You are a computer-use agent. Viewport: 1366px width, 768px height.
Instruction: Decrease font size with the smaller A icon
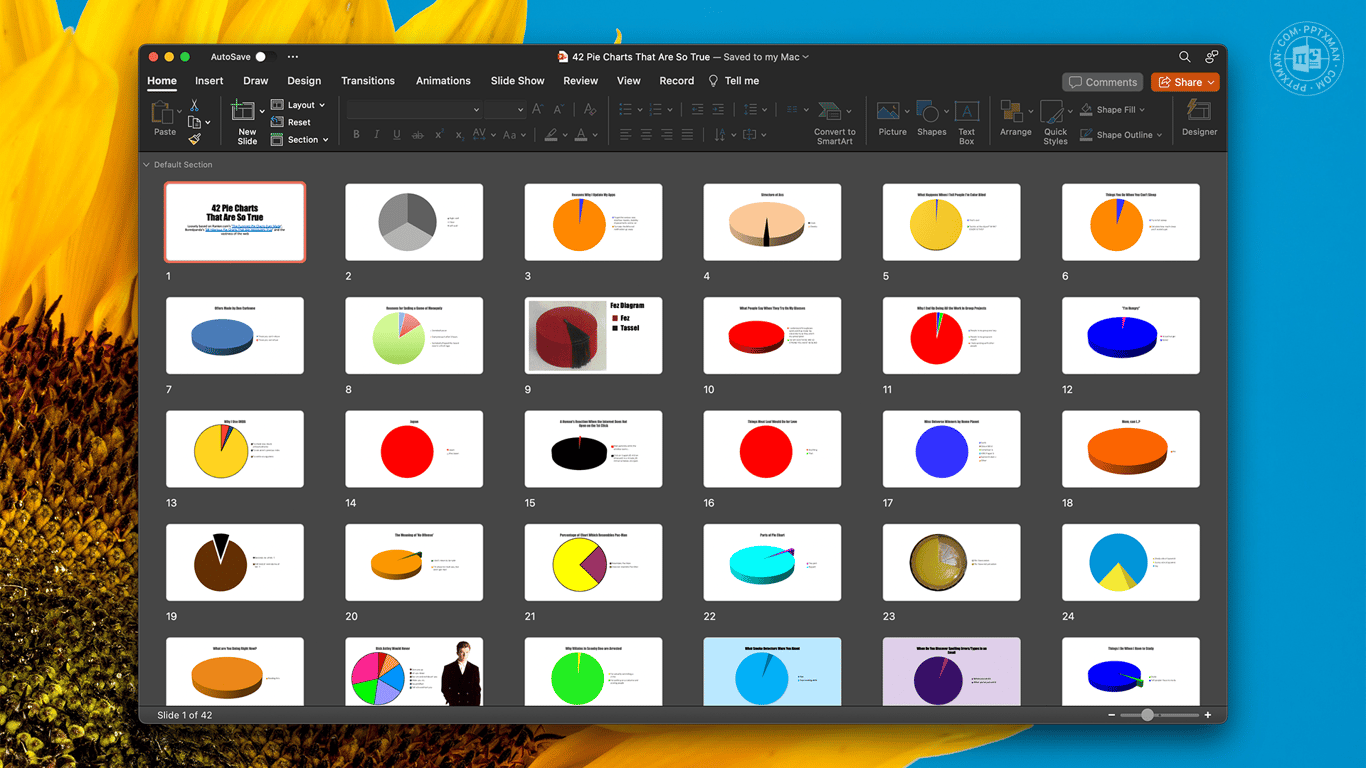(x=558, y=109)
